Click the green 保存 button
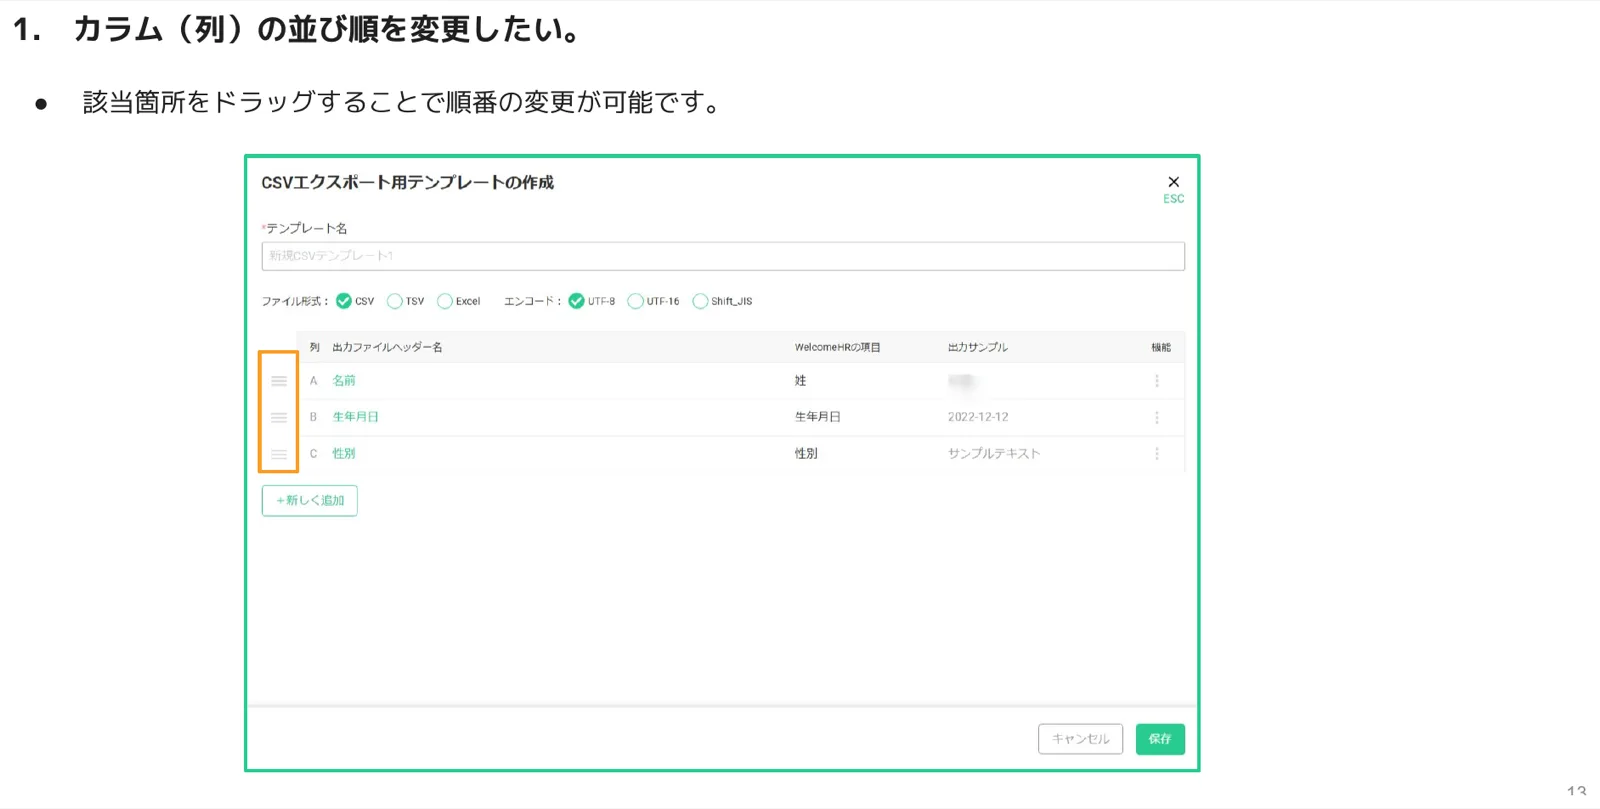Image resolution: width=1600 pixels, height=809 pixels. pos(1160,739)
